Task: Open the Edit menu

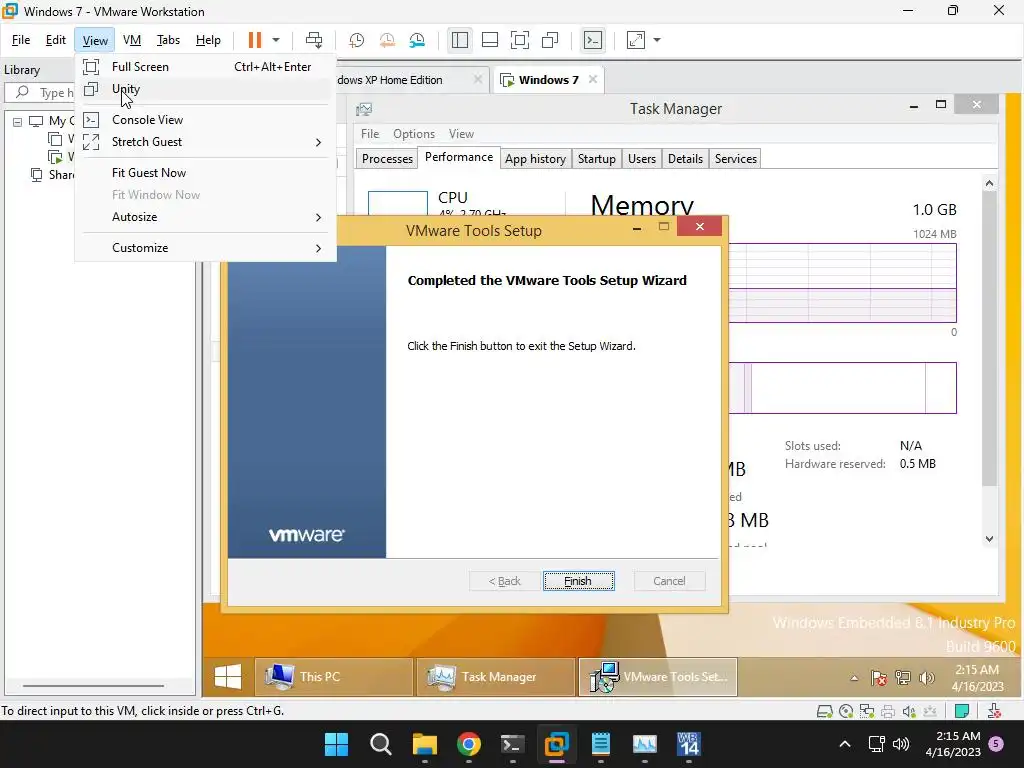Action: (56, 40)
